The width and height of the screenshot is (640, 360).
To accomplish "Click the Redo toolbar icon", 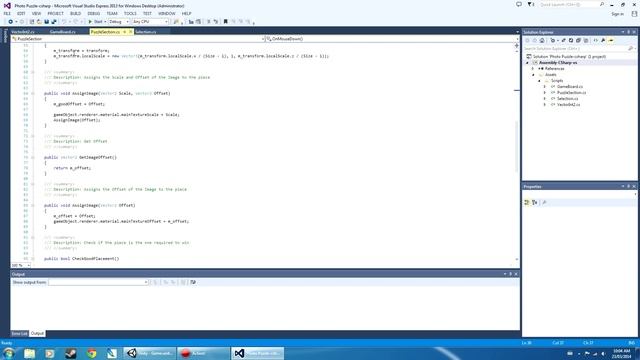I will (76, 22).
